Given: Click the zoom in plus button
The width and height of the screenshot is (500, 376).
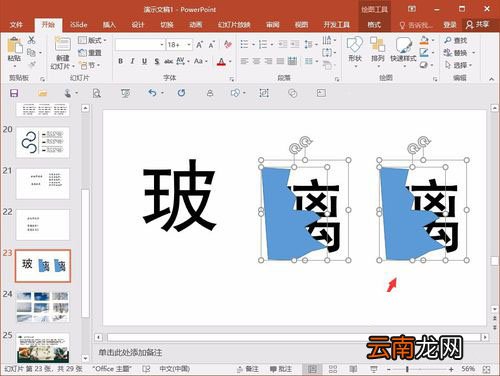Looking at the screenshot, I should click(451, 369).
